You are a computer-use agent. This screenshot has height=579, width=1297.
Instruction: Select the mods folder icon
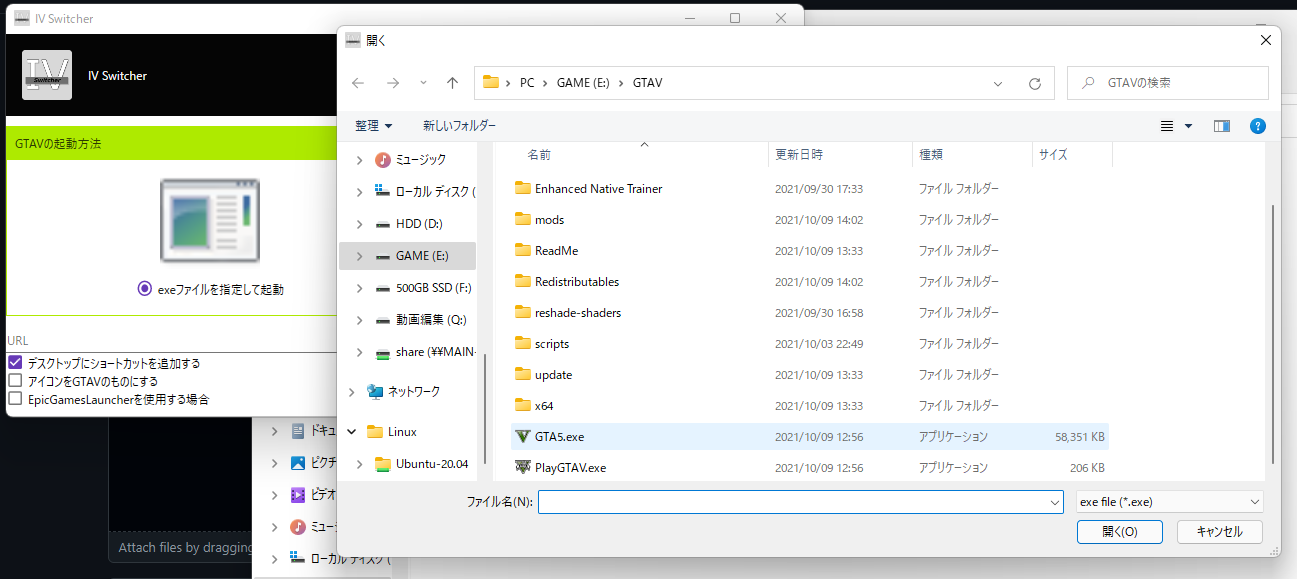(x=522, y=219)
